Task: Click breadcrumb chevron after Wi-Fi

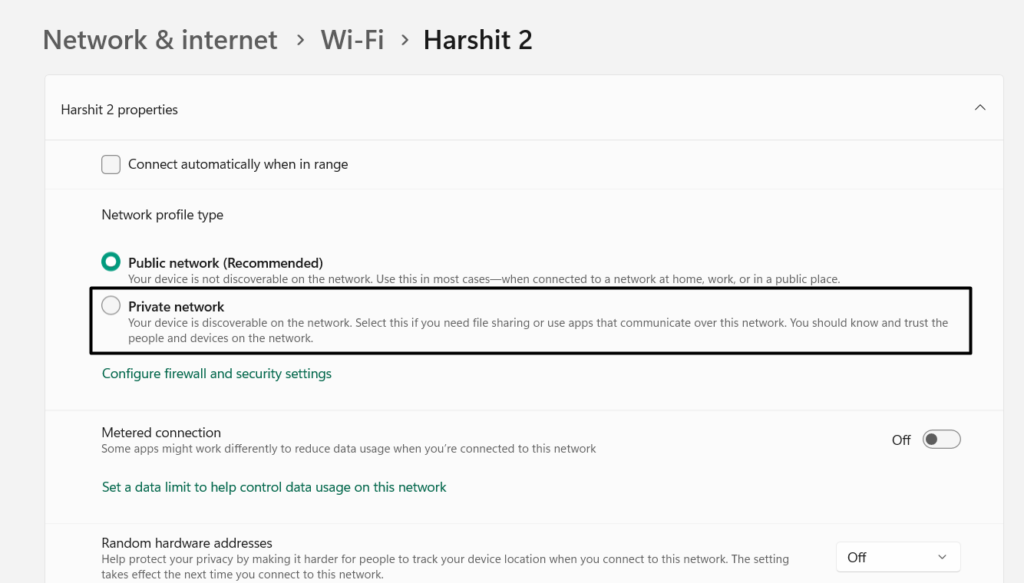Action: tap(404, 40)
